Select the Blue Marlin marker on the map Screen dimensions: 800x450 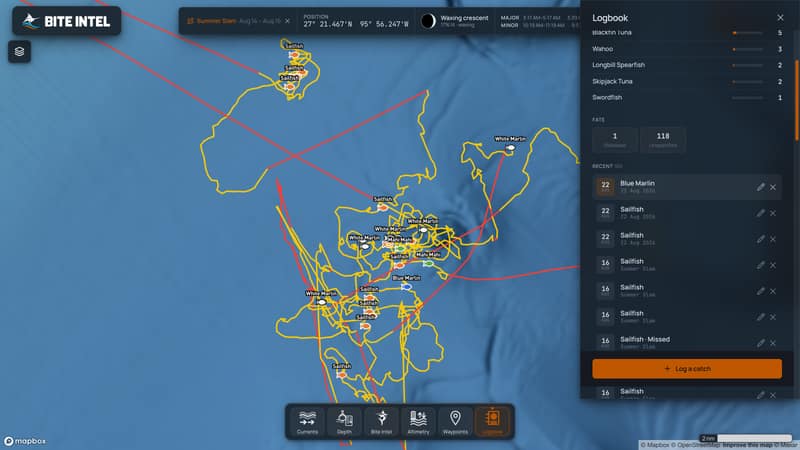(x=406, y=287)
